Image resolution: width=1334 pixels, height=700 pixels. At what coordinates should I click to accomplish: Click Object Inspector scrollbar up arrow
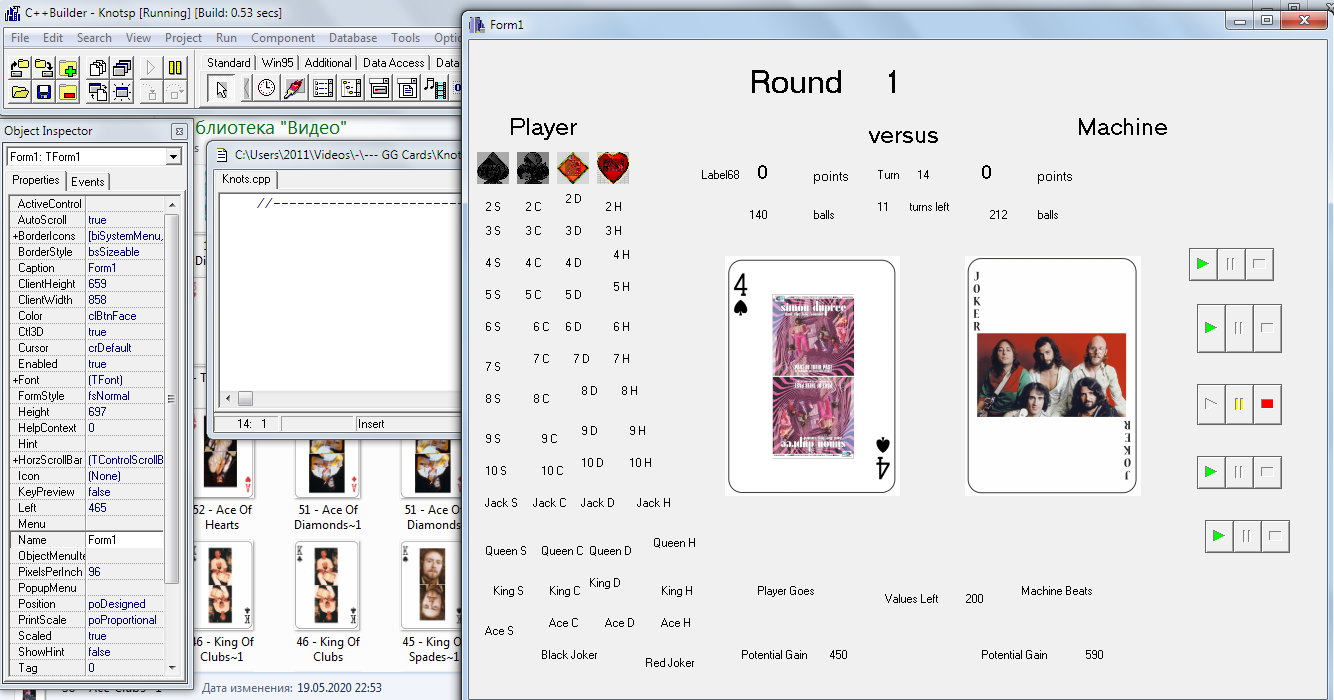click(172, 204)
